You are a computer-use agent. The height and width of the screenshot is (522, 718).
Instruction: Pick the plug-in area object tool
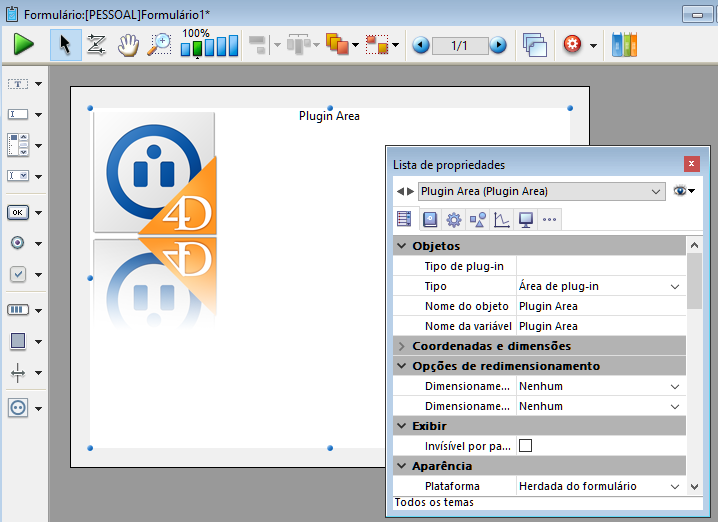point(18,407)
